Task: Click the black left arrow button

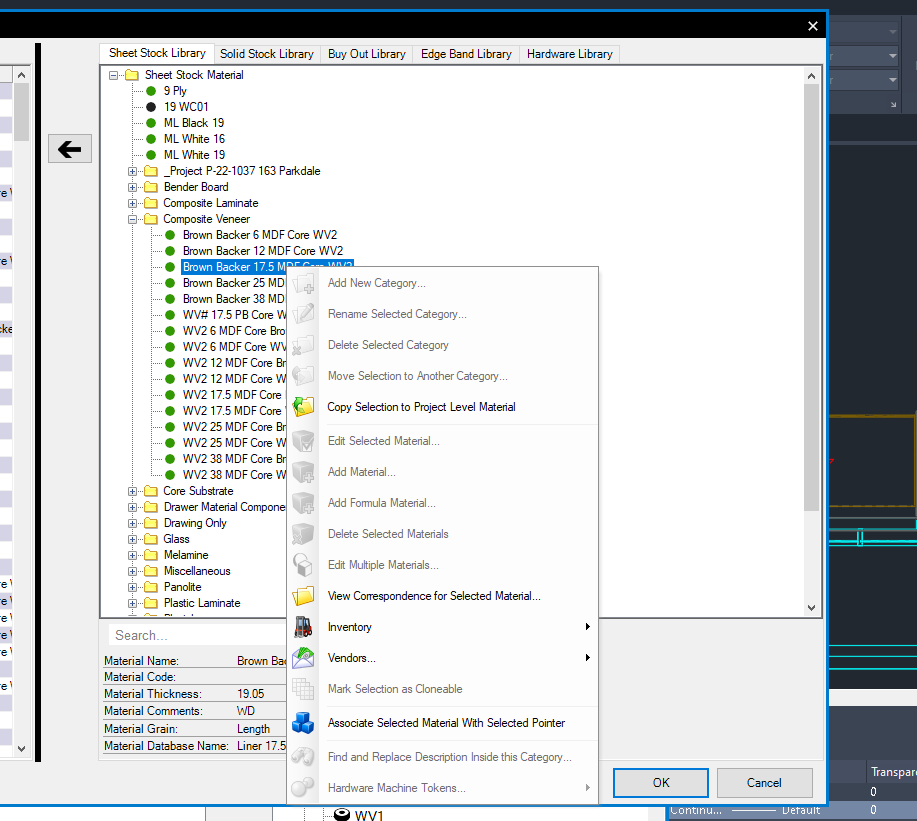Action: coord(70,149)
